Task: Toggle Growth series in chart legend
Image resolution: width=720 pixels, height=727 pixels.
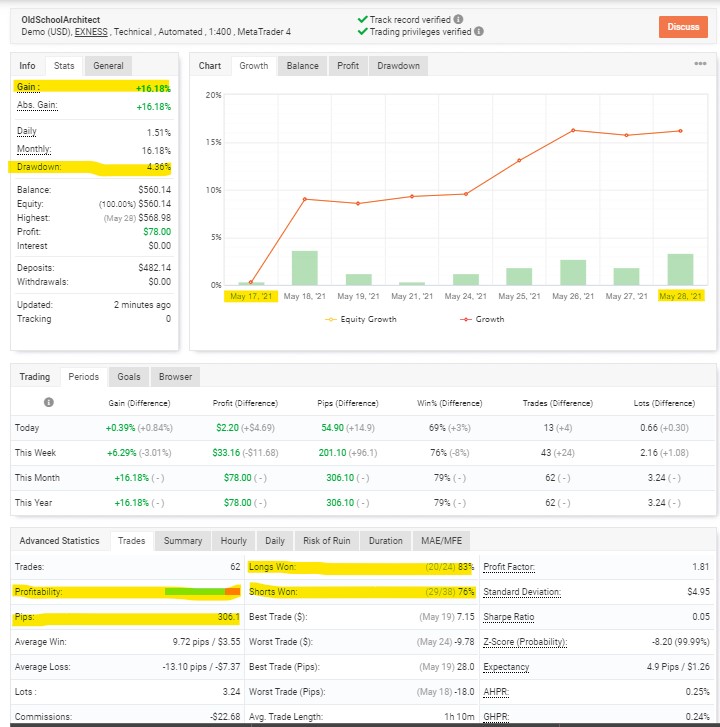Action: click(x=482, y=319)
